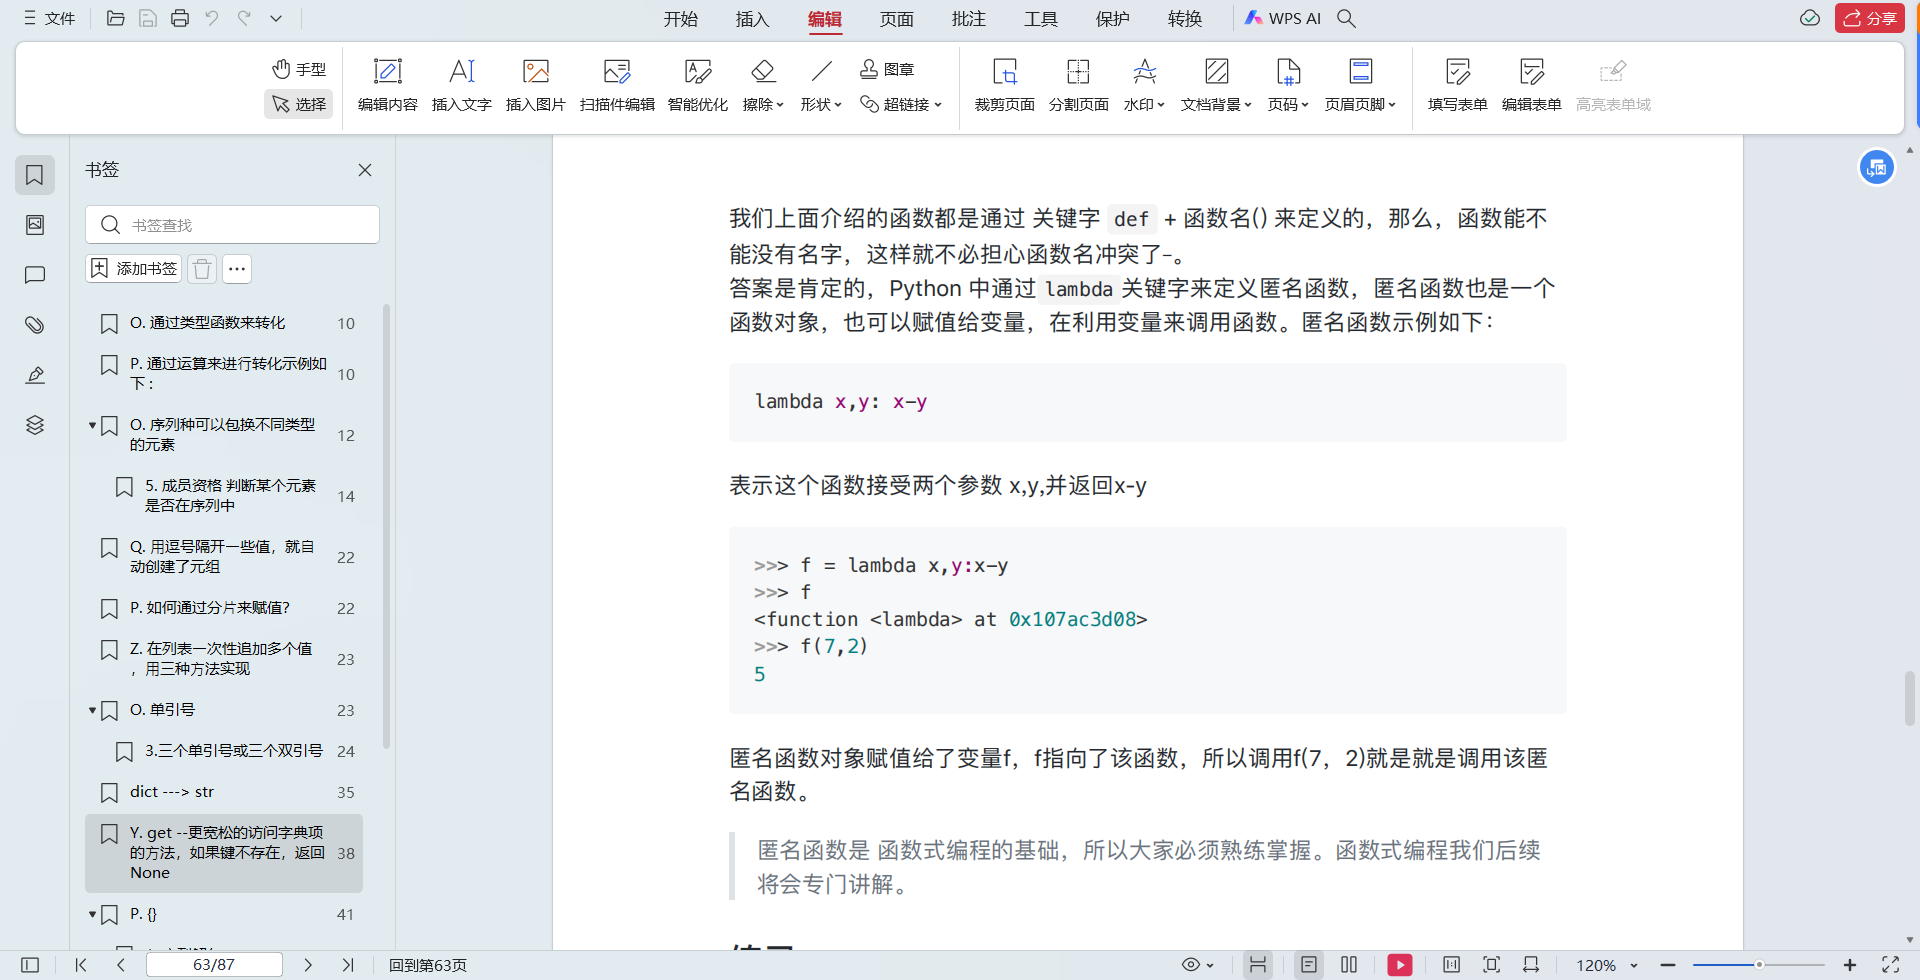
Task: Click the Share (分享) button
Action: point(1869,18)
